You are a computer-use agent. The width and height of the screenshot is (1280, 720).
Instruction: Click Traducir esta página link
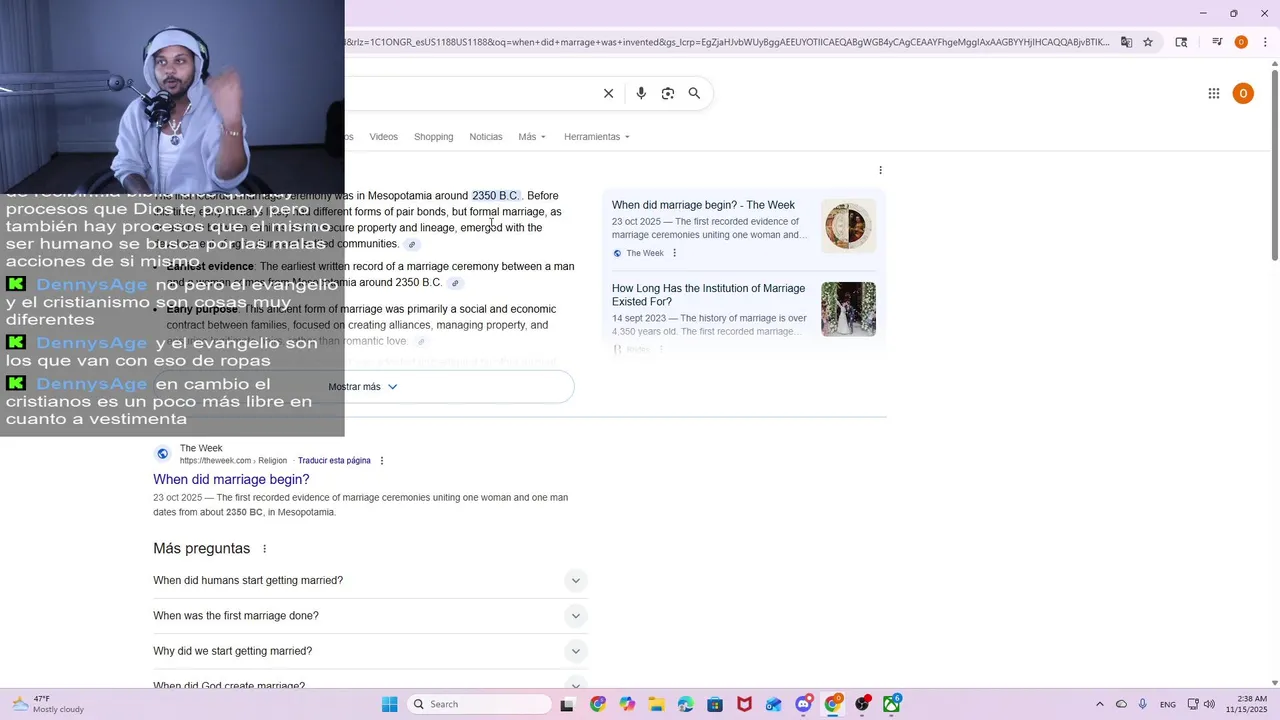click(334, 461)
